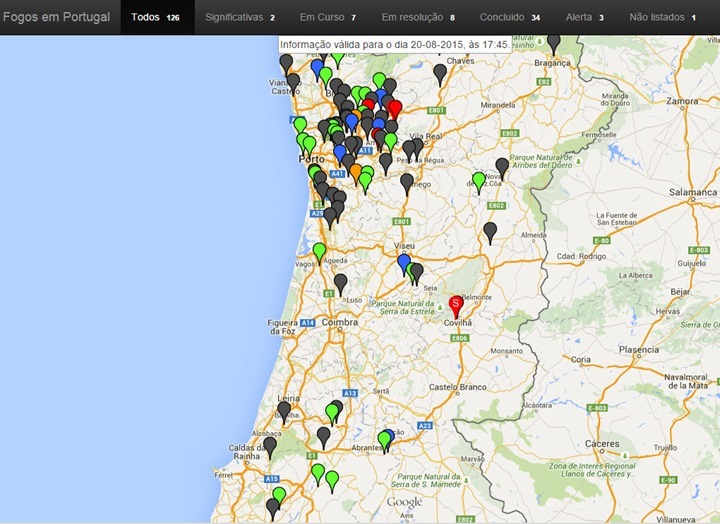The image size is (720, 524).
Task: Click the grey marker near Bragança
Action: (554, 46)
